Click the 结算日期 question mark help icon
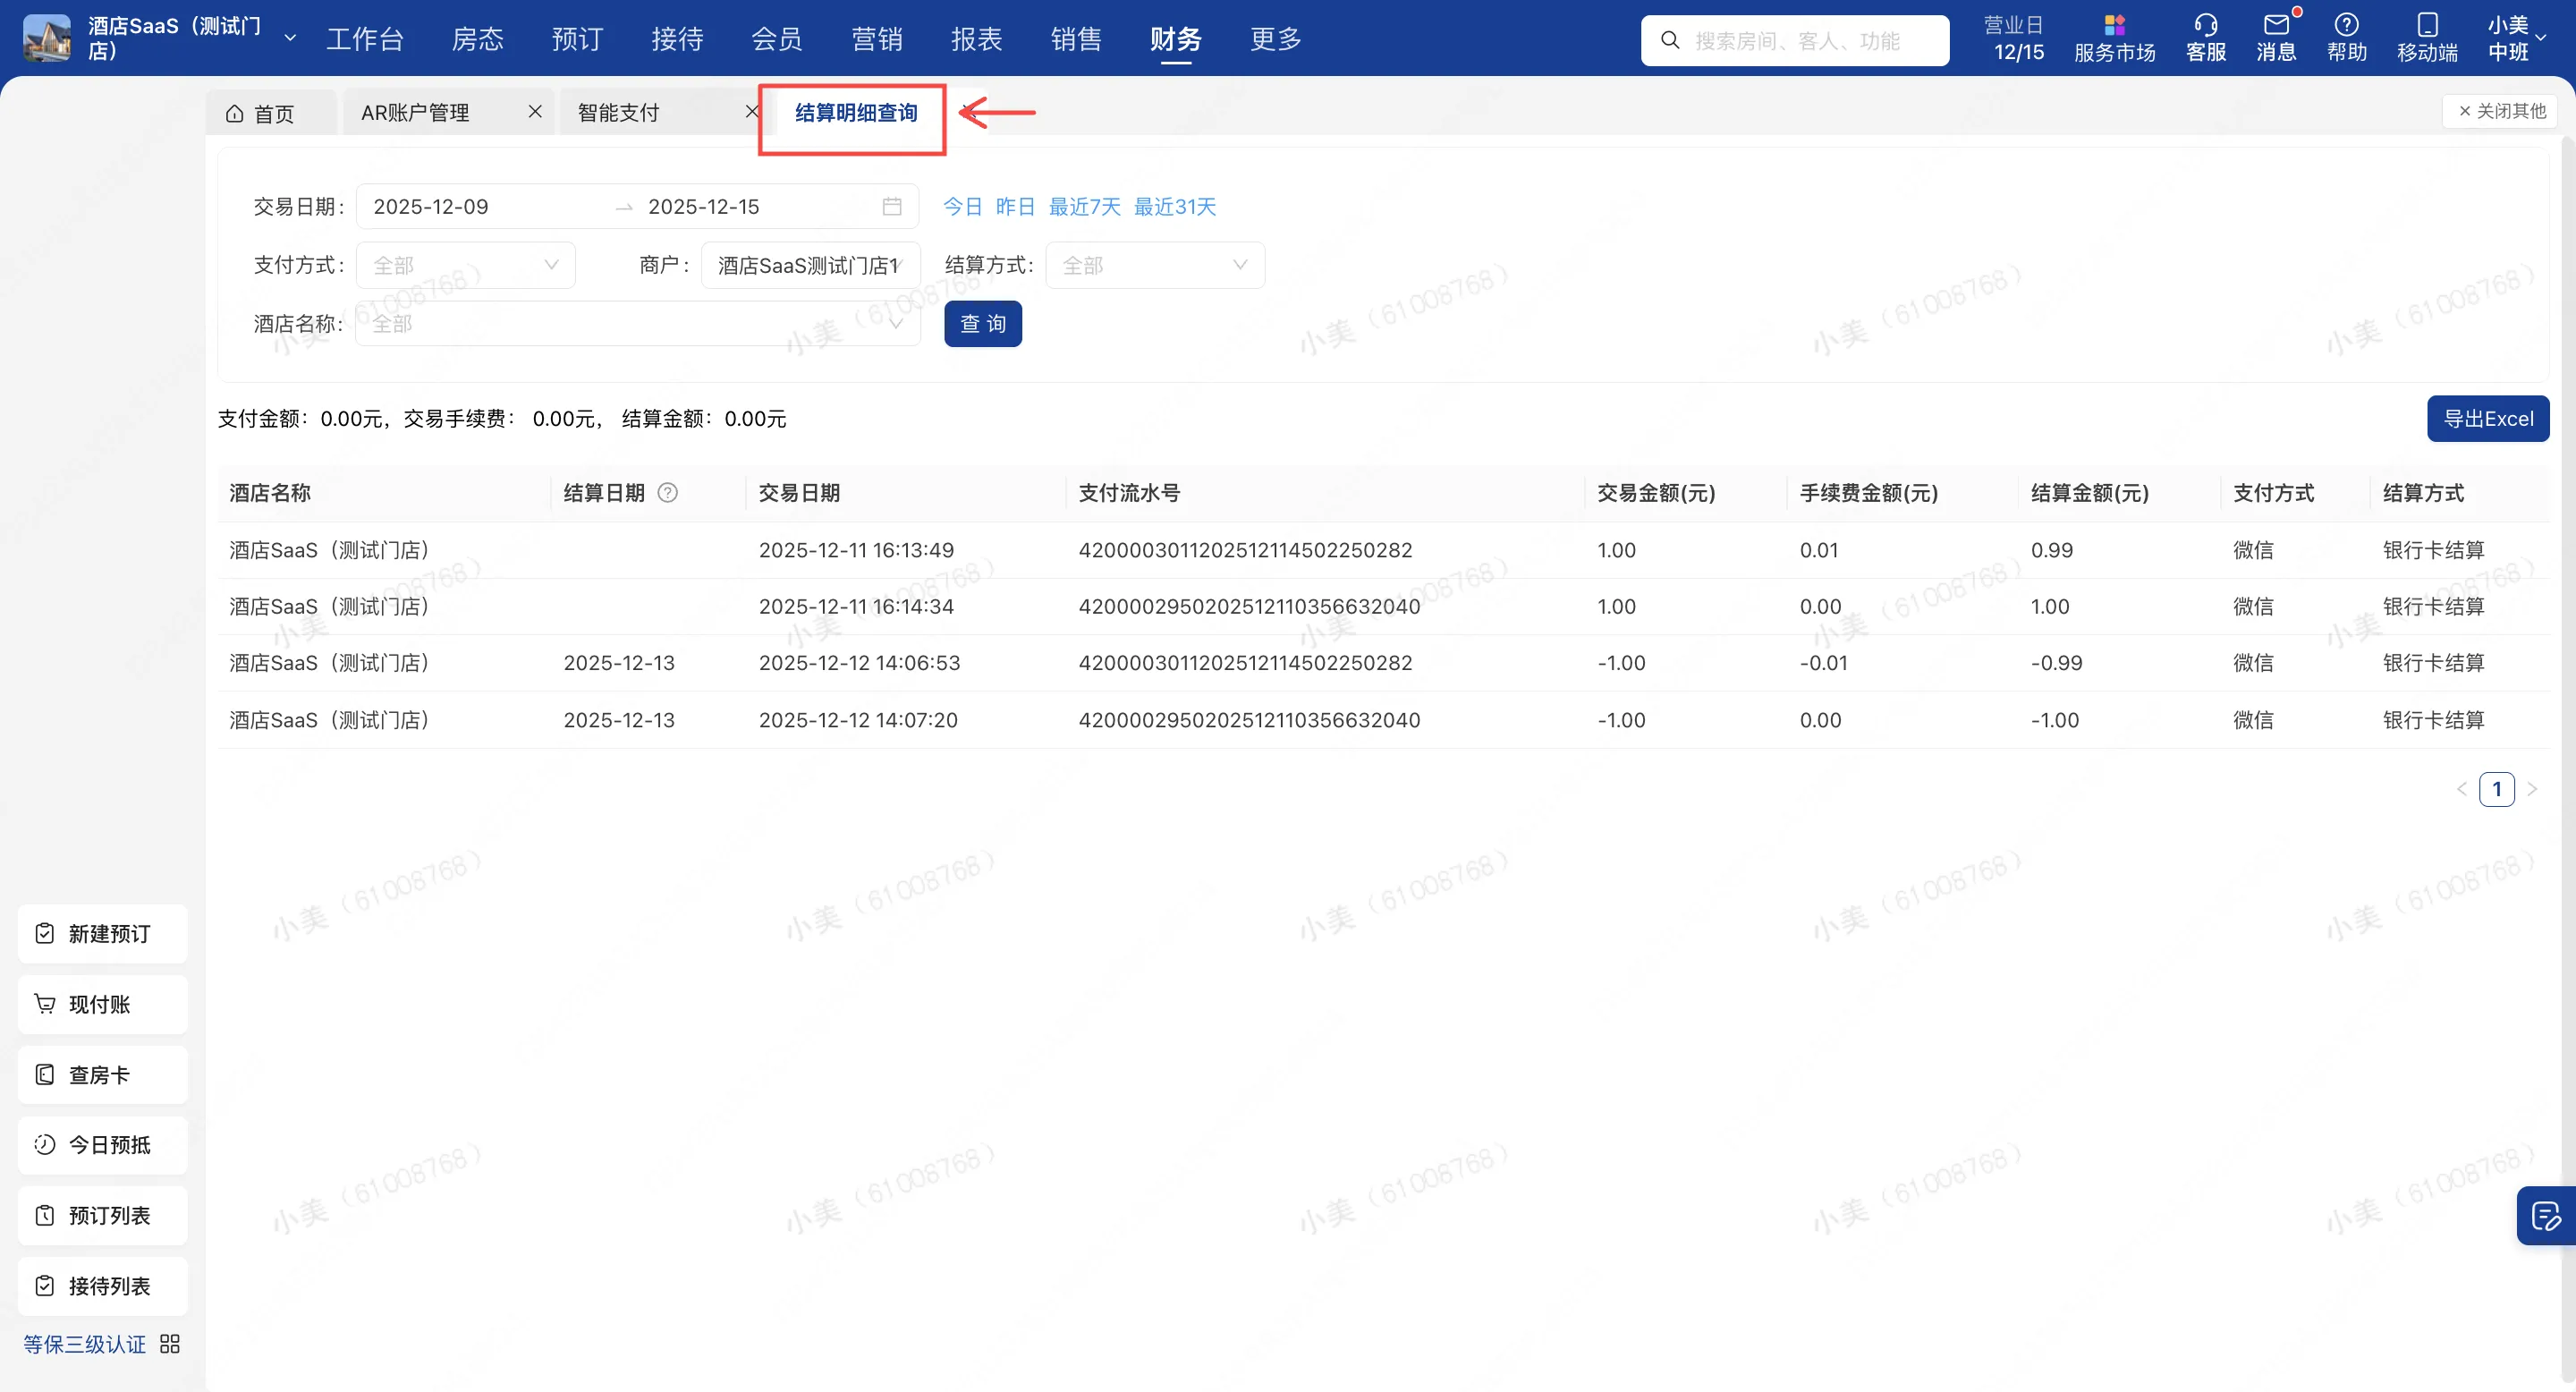The width and height of the screenshot is (2576, 1392). (x=668, y=492)
